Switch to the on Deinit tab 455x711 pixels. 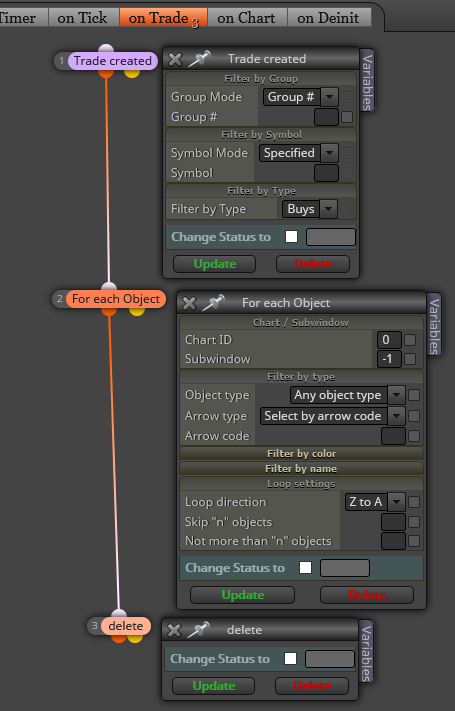click(x=328, y=18)
